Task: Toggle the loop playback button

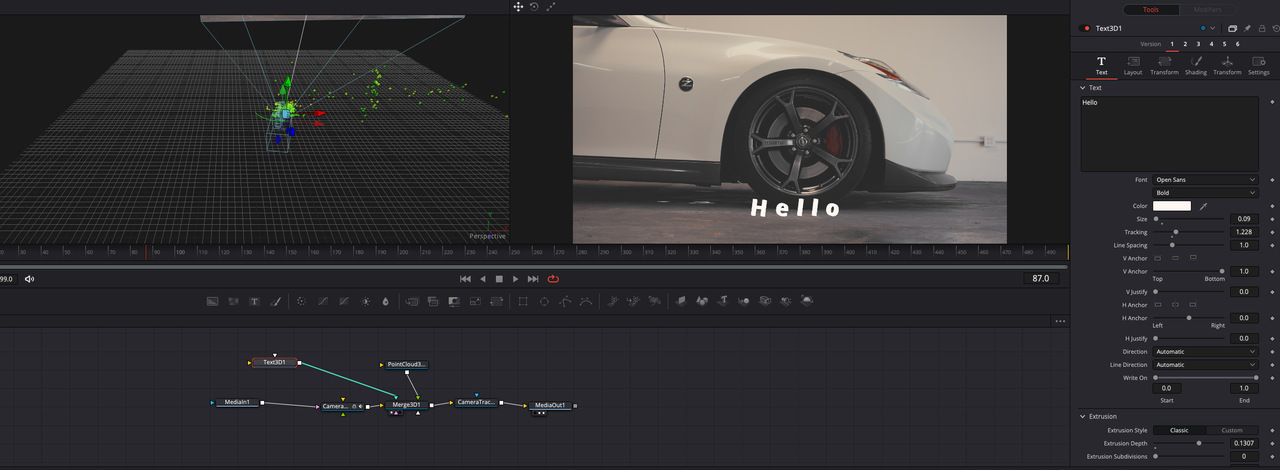Action: (552, 279)
